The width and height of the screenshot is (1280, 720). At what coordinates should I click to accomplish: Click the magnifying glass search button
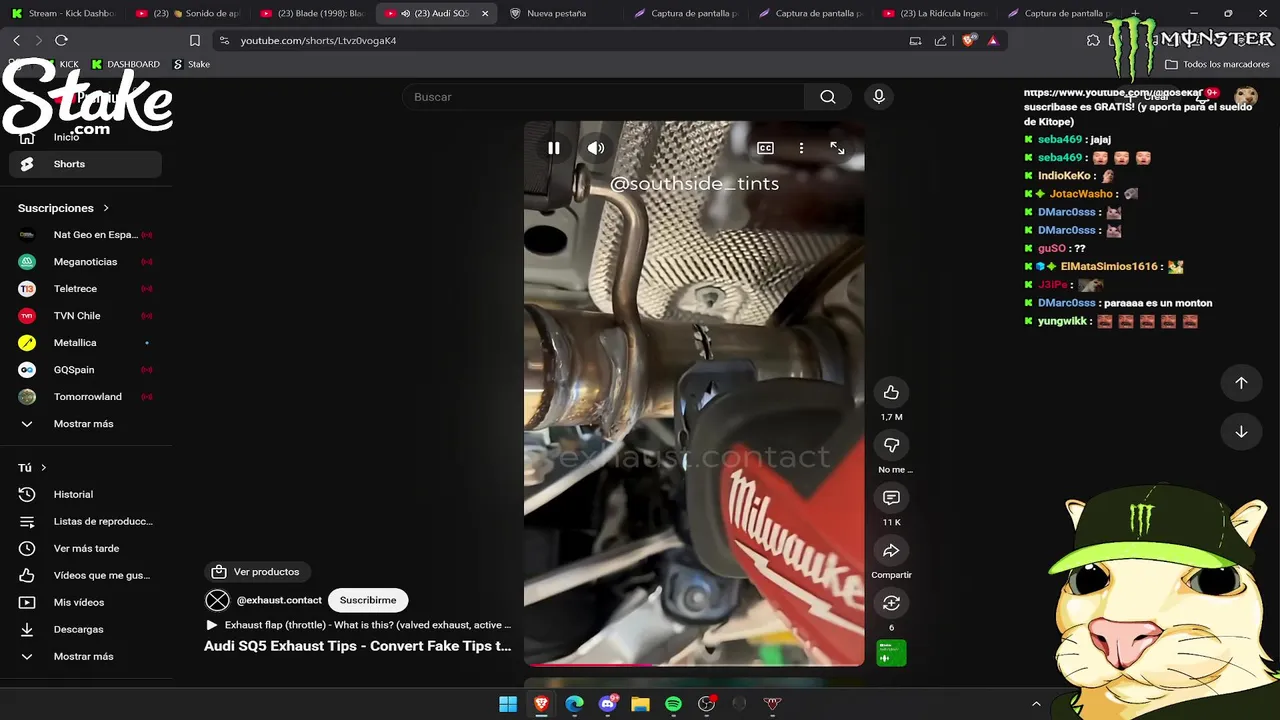[828, 97]
